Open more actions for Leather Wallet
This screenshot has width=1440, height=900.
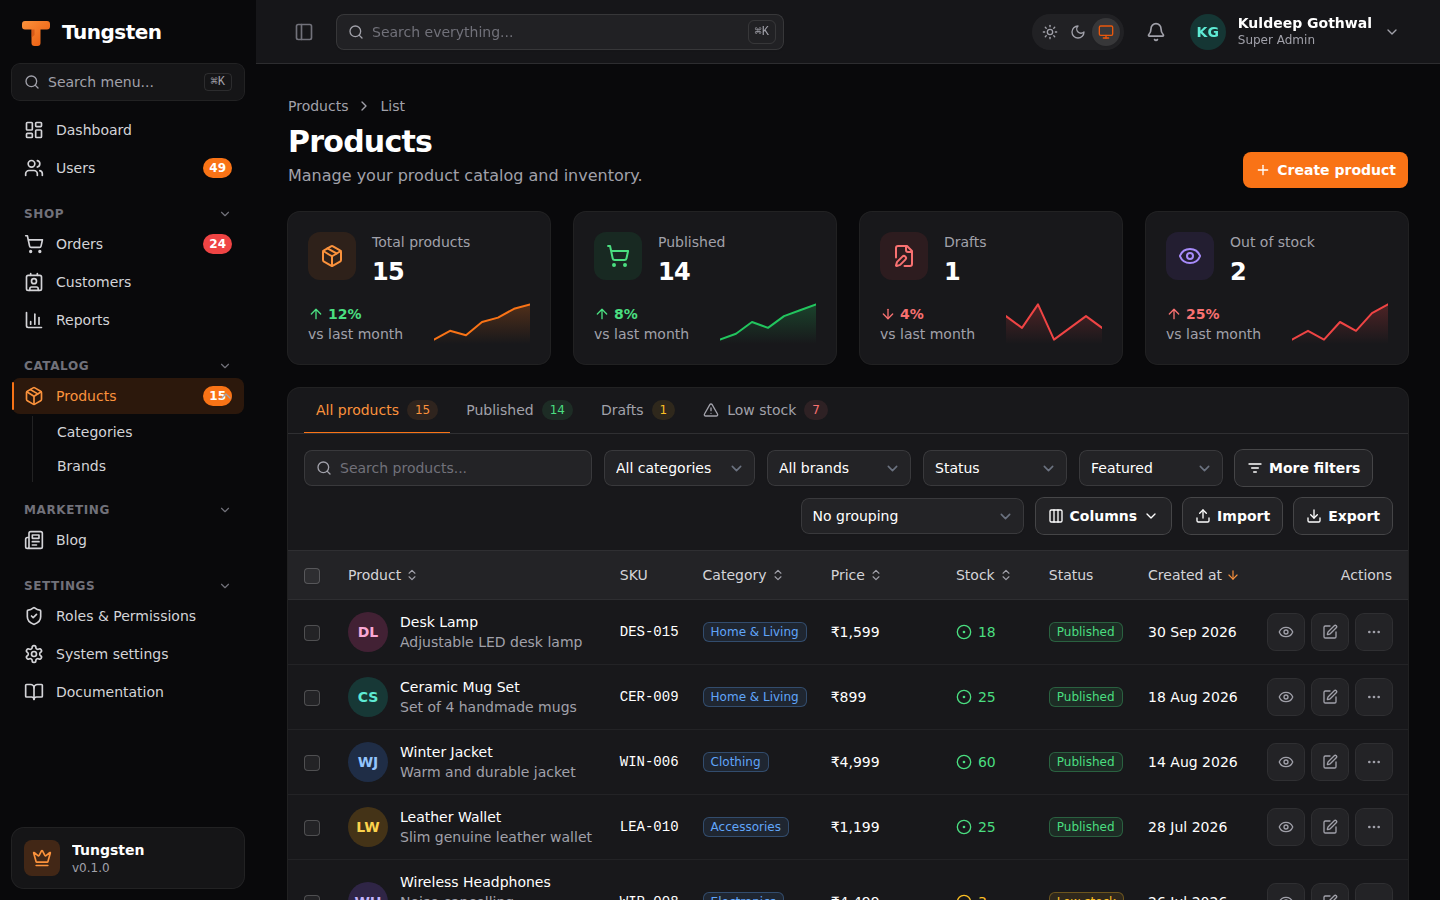click(x=1374, y=827)
